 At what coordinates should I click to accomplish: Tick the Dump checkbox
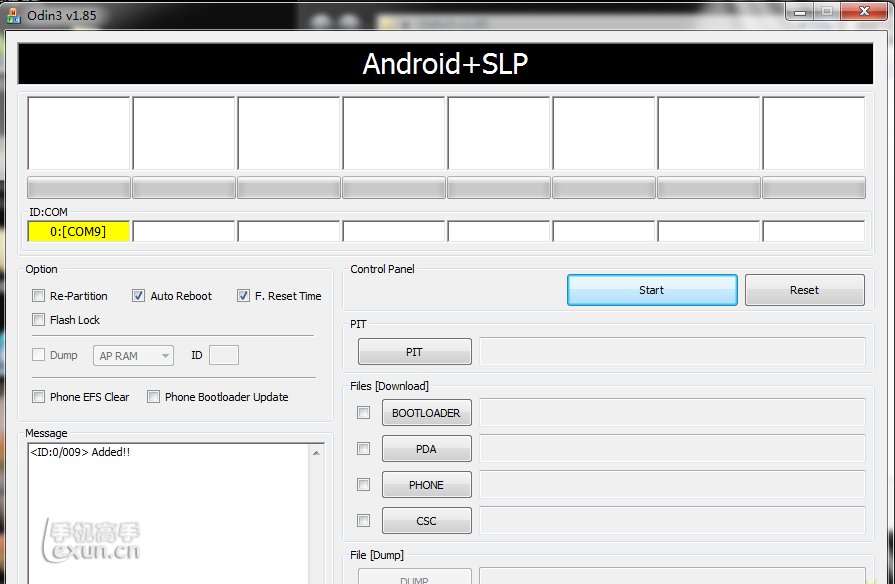(x=38, y=355)
